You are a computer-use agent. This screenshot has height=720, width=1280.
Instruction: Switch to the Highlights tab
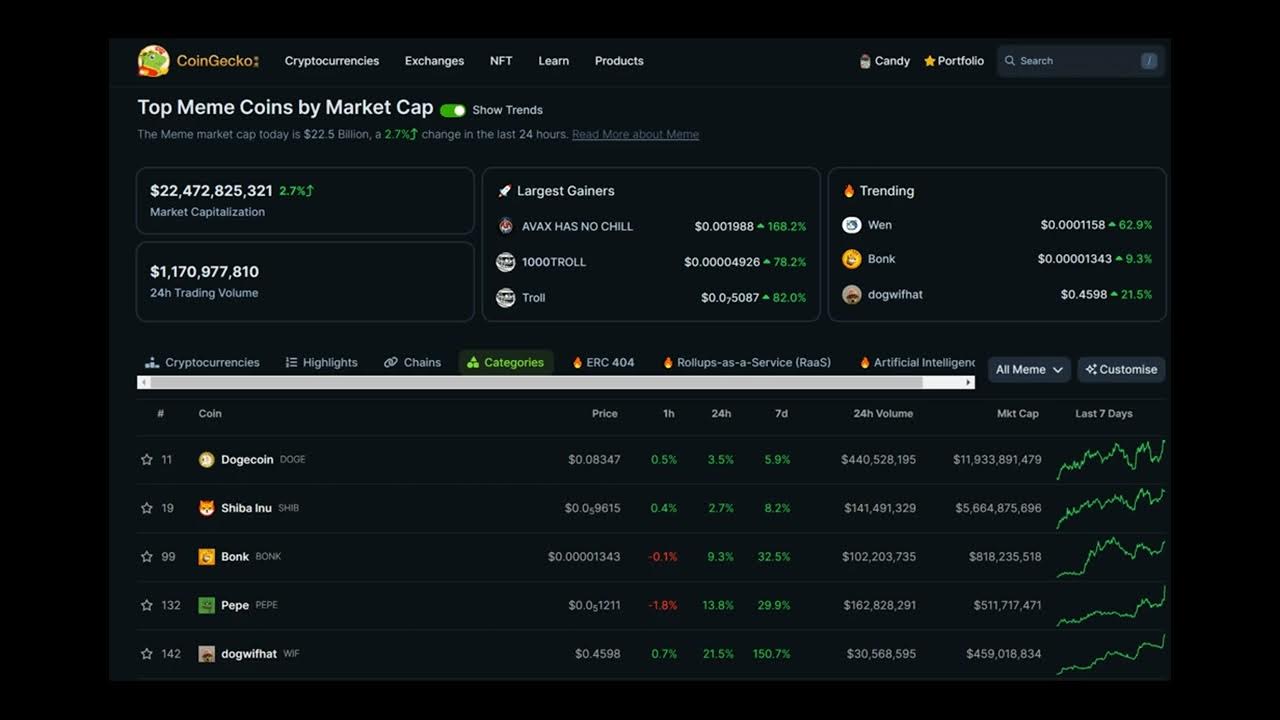[321, 363]
